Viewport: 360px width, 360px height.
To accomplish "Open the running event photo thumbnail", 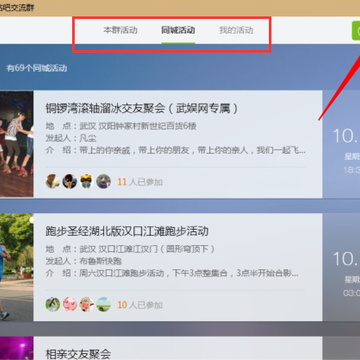I will click(17, 267).
